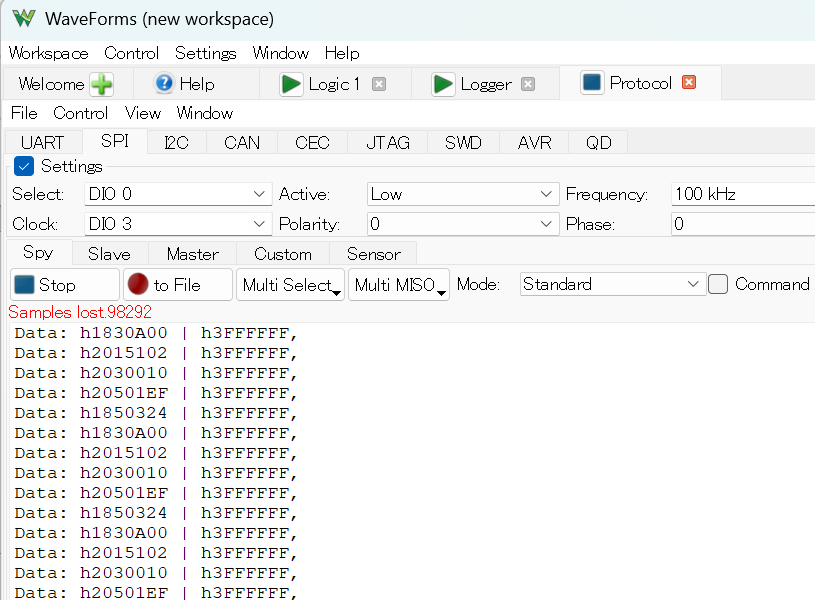Image resolution: width=815 pixels, height=600 pixels.
Task: Switch to the Sensor sub-tab
Action: pos(374,254)
